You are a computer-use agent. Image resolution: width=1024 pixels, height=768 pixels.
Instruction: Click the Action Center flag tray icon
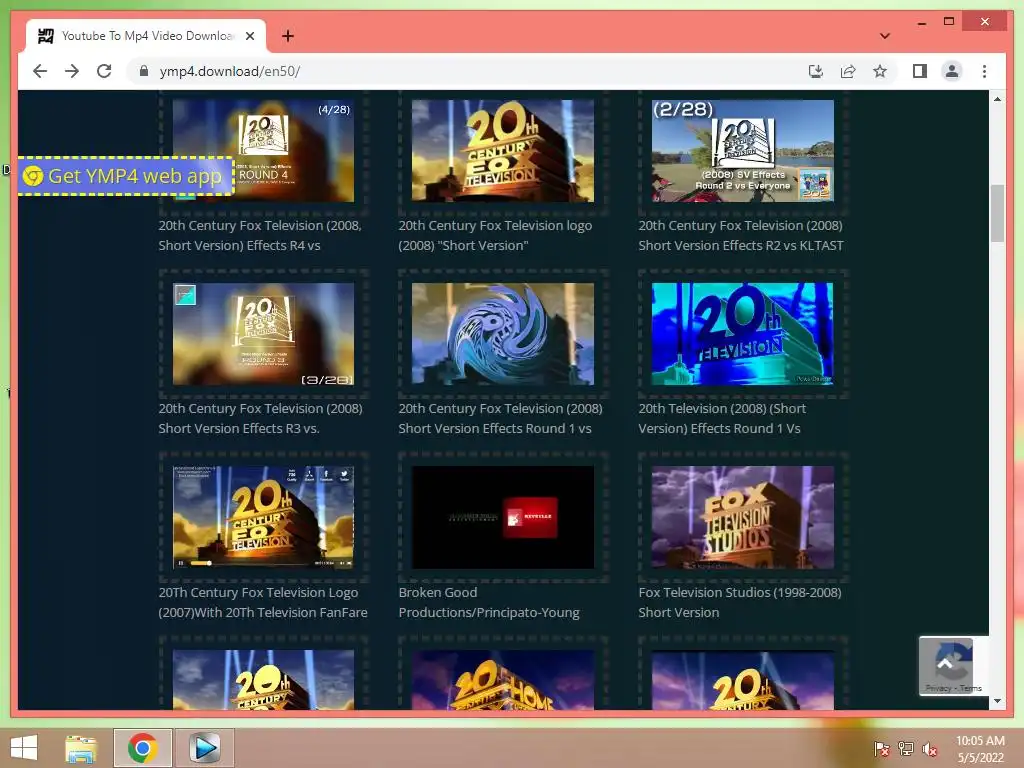[881, 749]
